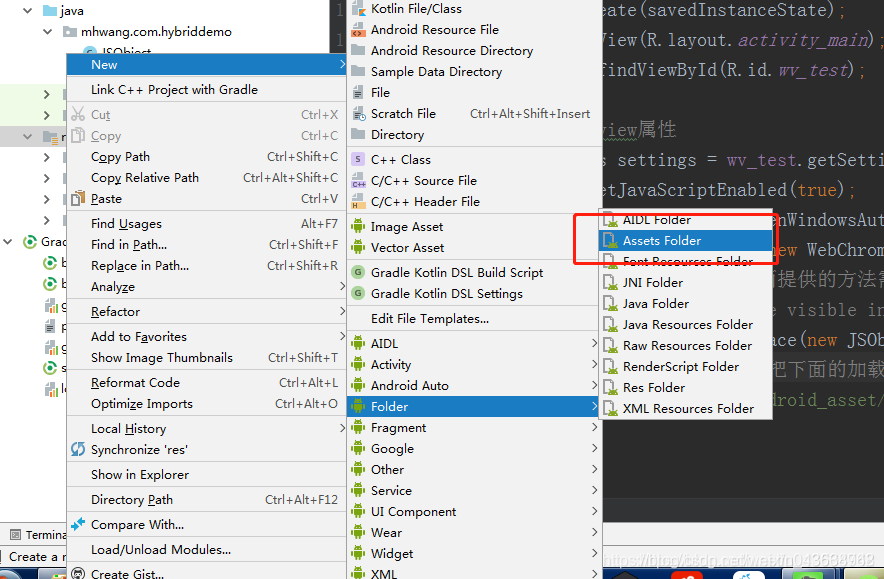Image resolution: width=884 pixels, height=579 pixels.
Task: Select Android Resource Directory
Action: click(x=474, y=51)
